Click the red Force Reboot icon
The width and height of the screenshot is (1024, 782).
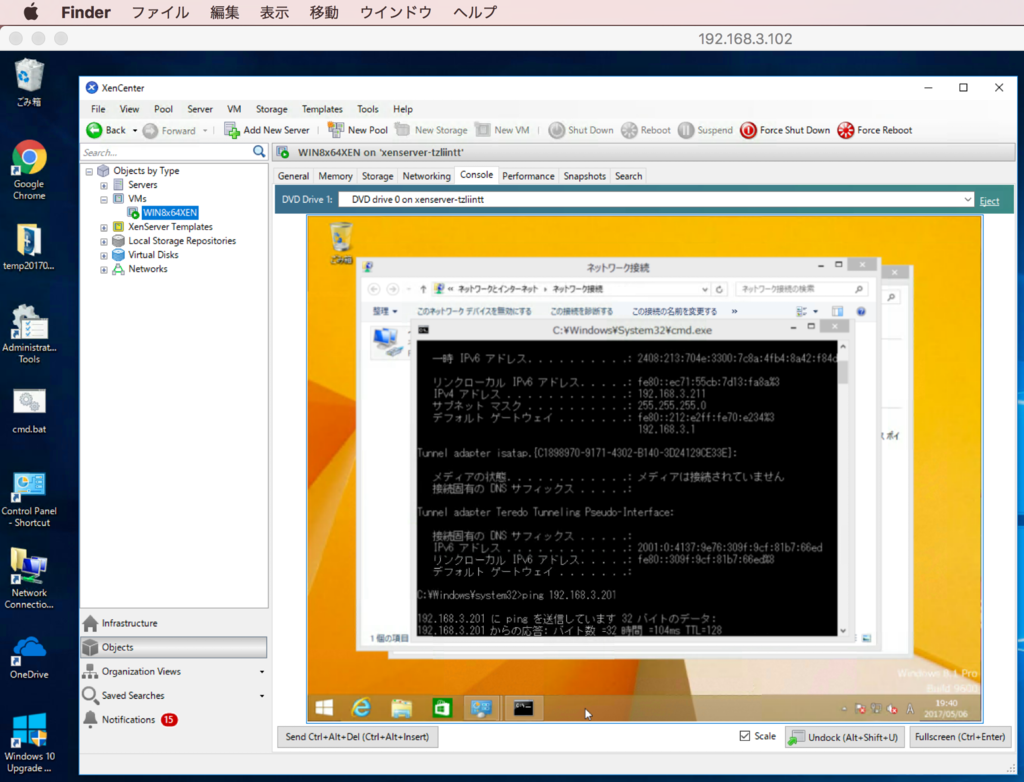(846, 130)
